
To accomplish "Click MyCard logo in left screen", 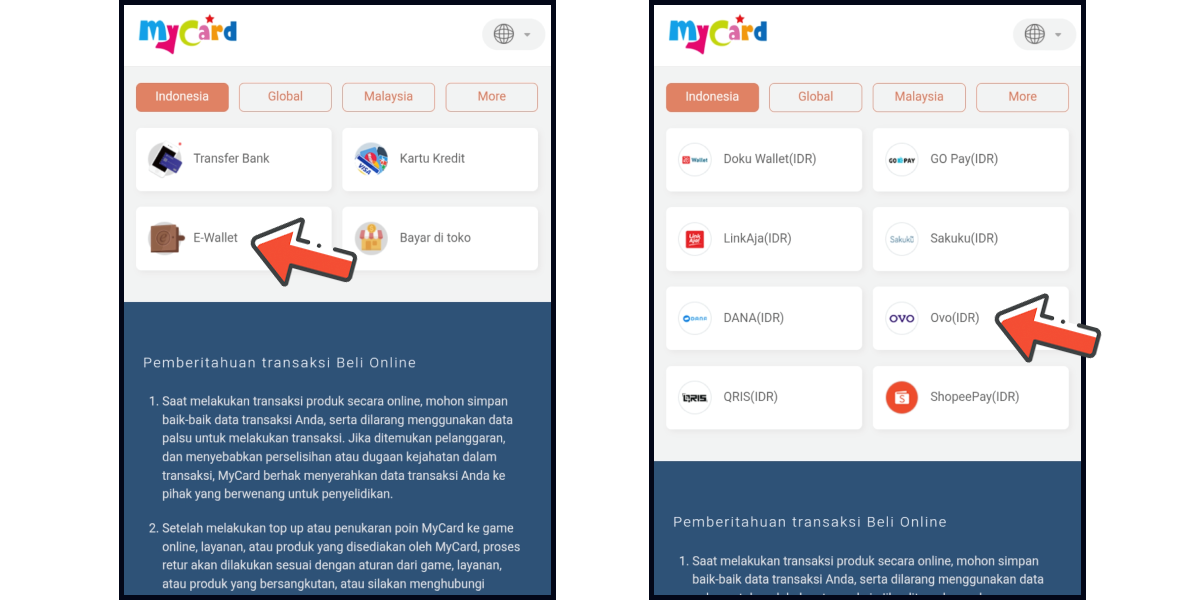I will 188,33.
